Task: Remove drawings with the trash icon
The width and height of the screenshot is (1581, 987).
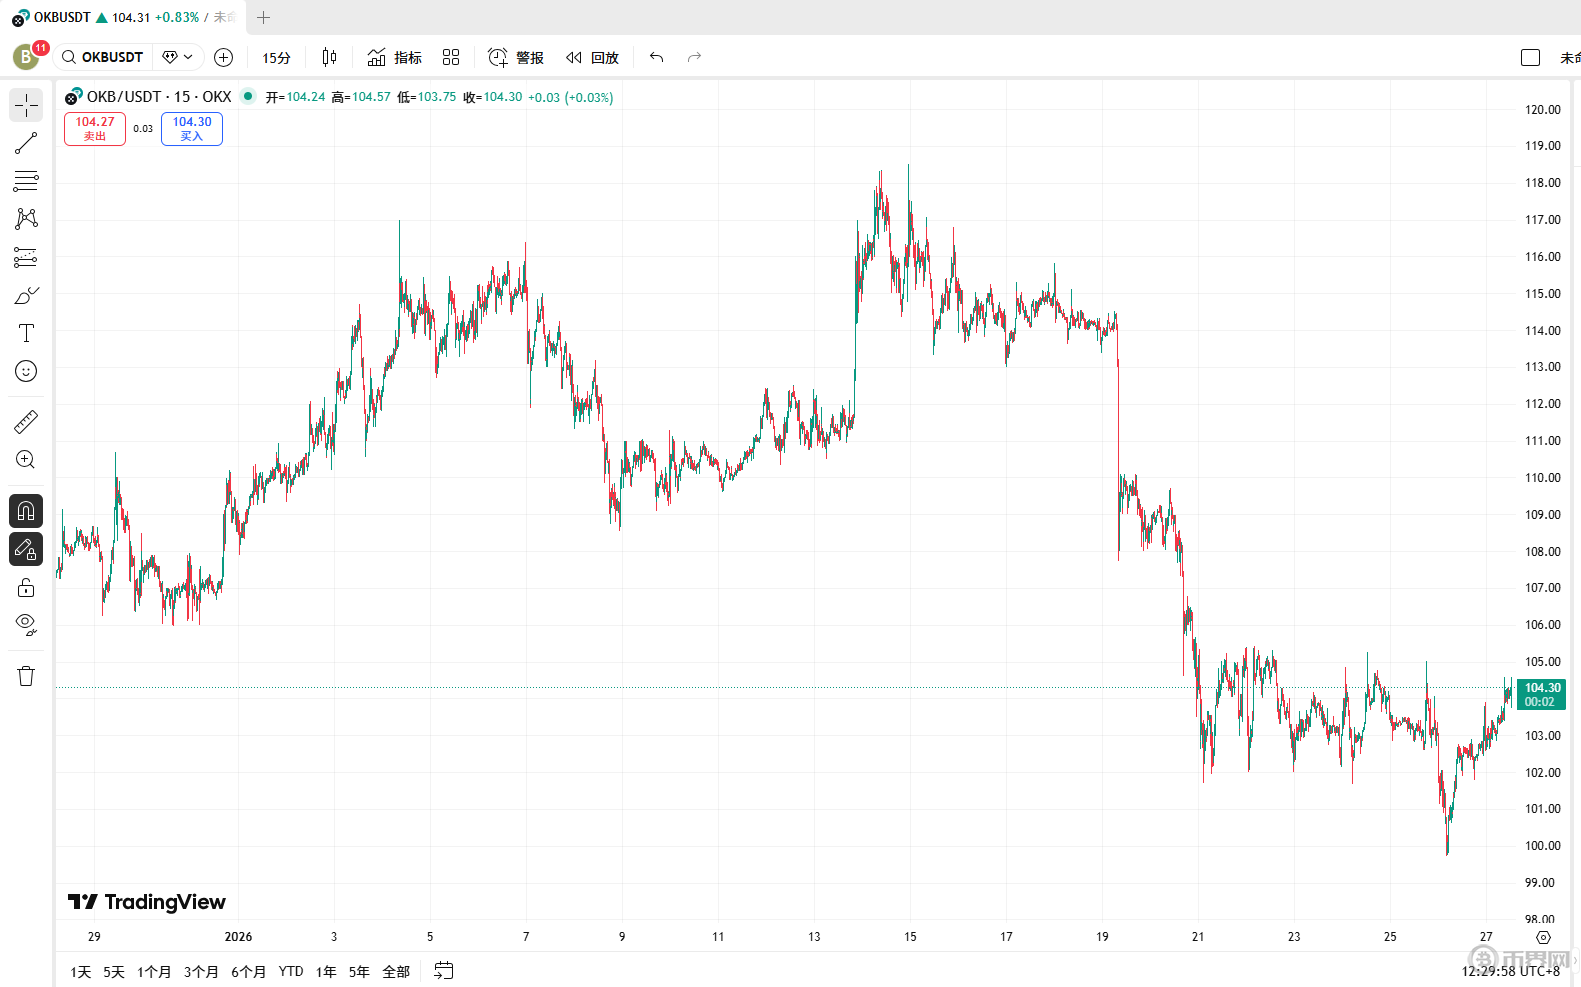Action: click(x=26, y=676)
